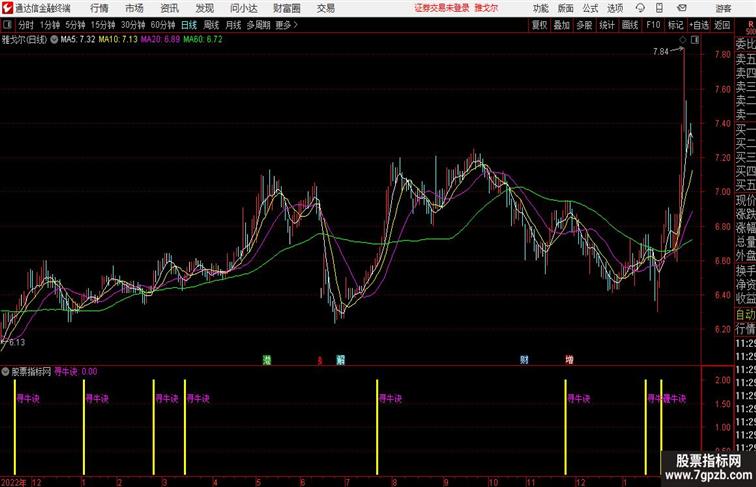
Task: Open the 功能 menu
Action: point(540,8)
